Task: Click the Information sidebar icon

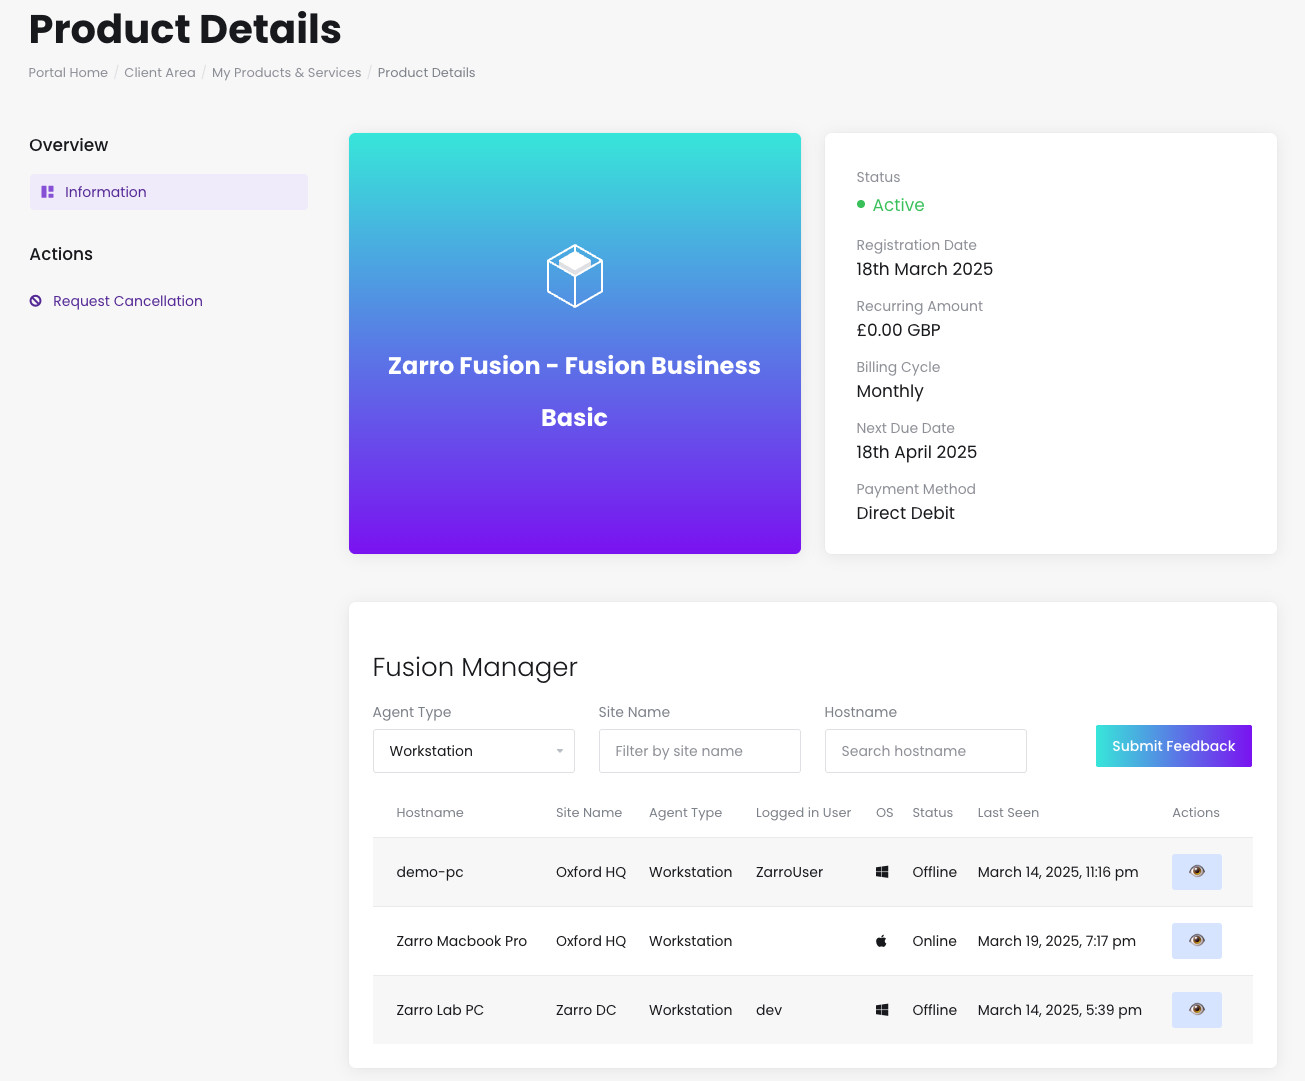Action: tap(47, 192)
